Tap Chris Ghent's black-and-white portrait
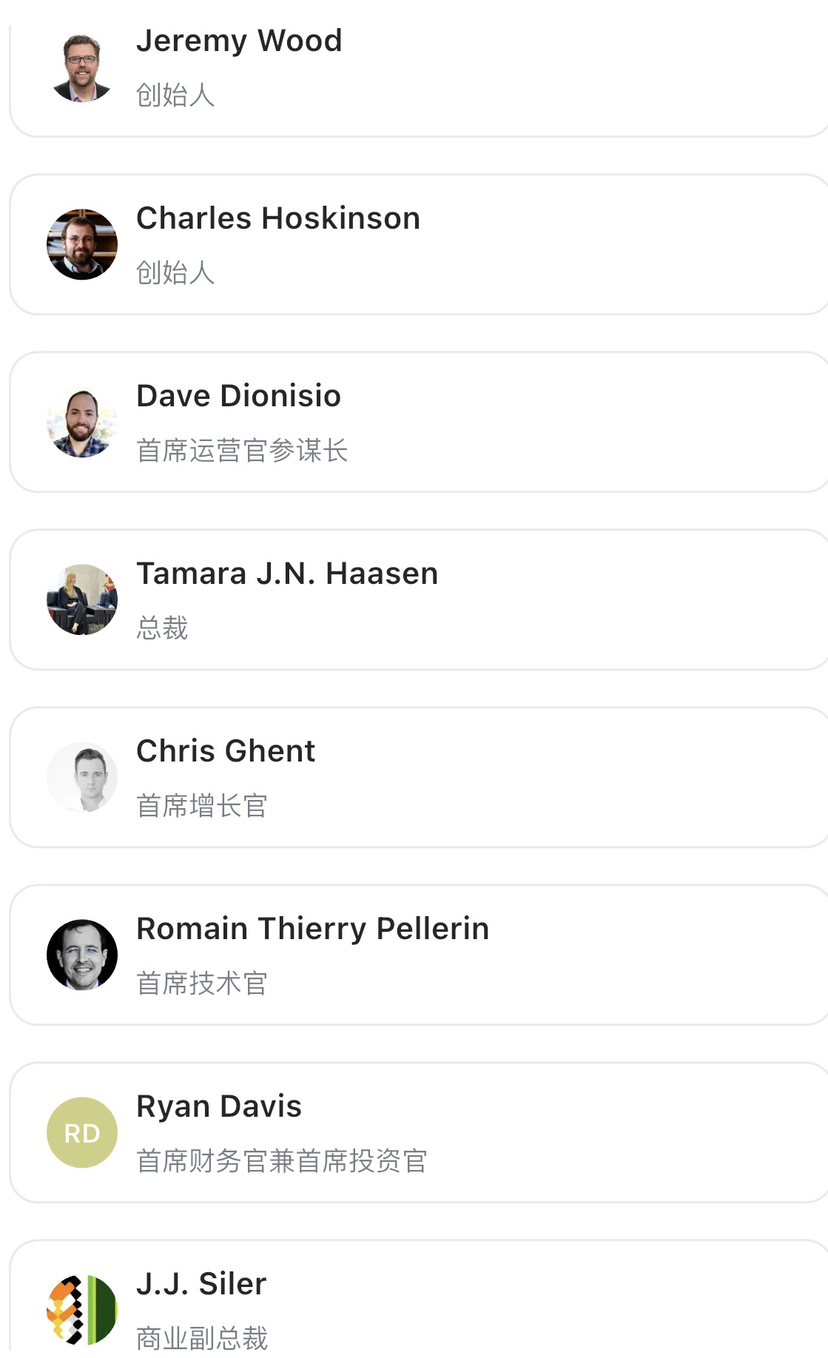Viewport: 828px width, 1358px height. pos(82,777)
